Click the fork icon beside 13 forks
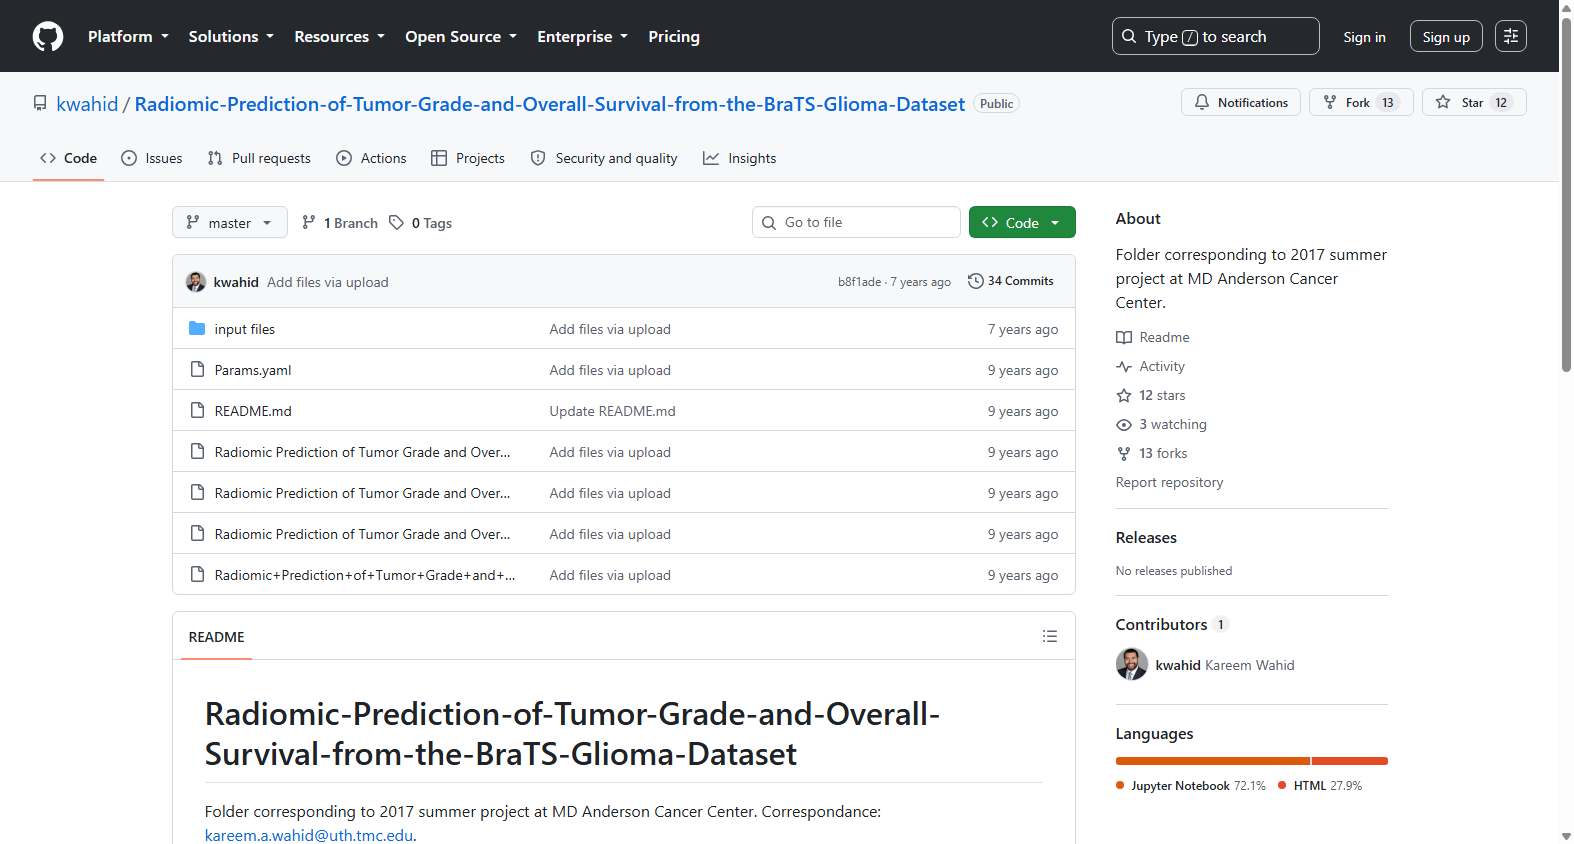1574x844 pixels. click(1124, 454)
